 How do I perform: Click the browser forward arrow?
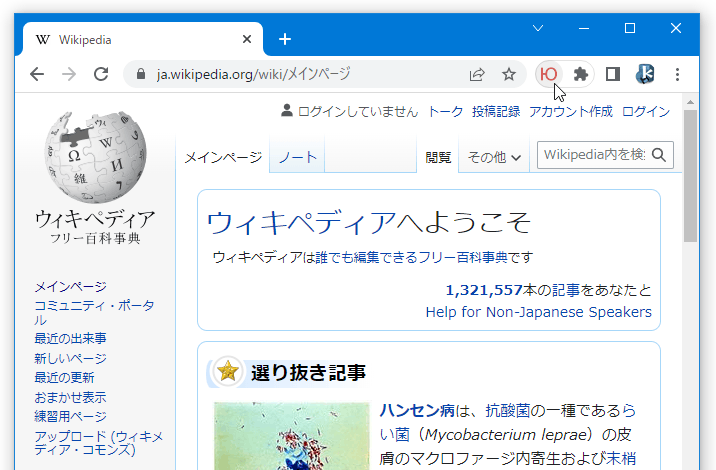coord(69,74)
